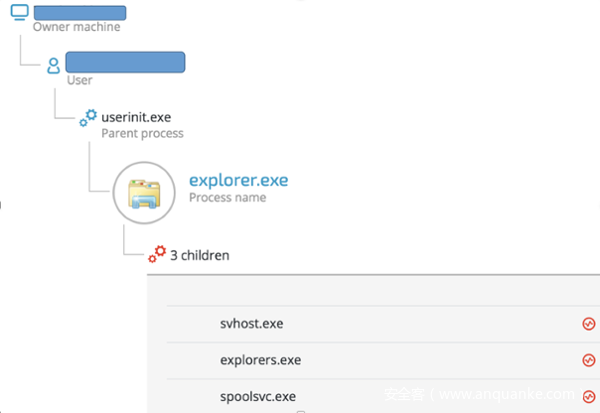Collapse the 3 children list

[x=198, y=255]
